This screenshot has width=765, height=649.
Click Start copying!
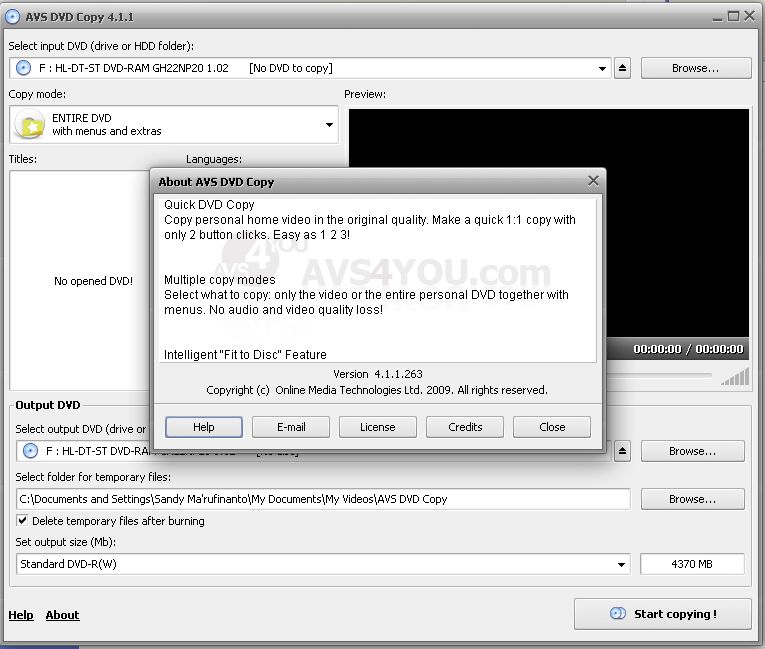[x=663, y=614]
